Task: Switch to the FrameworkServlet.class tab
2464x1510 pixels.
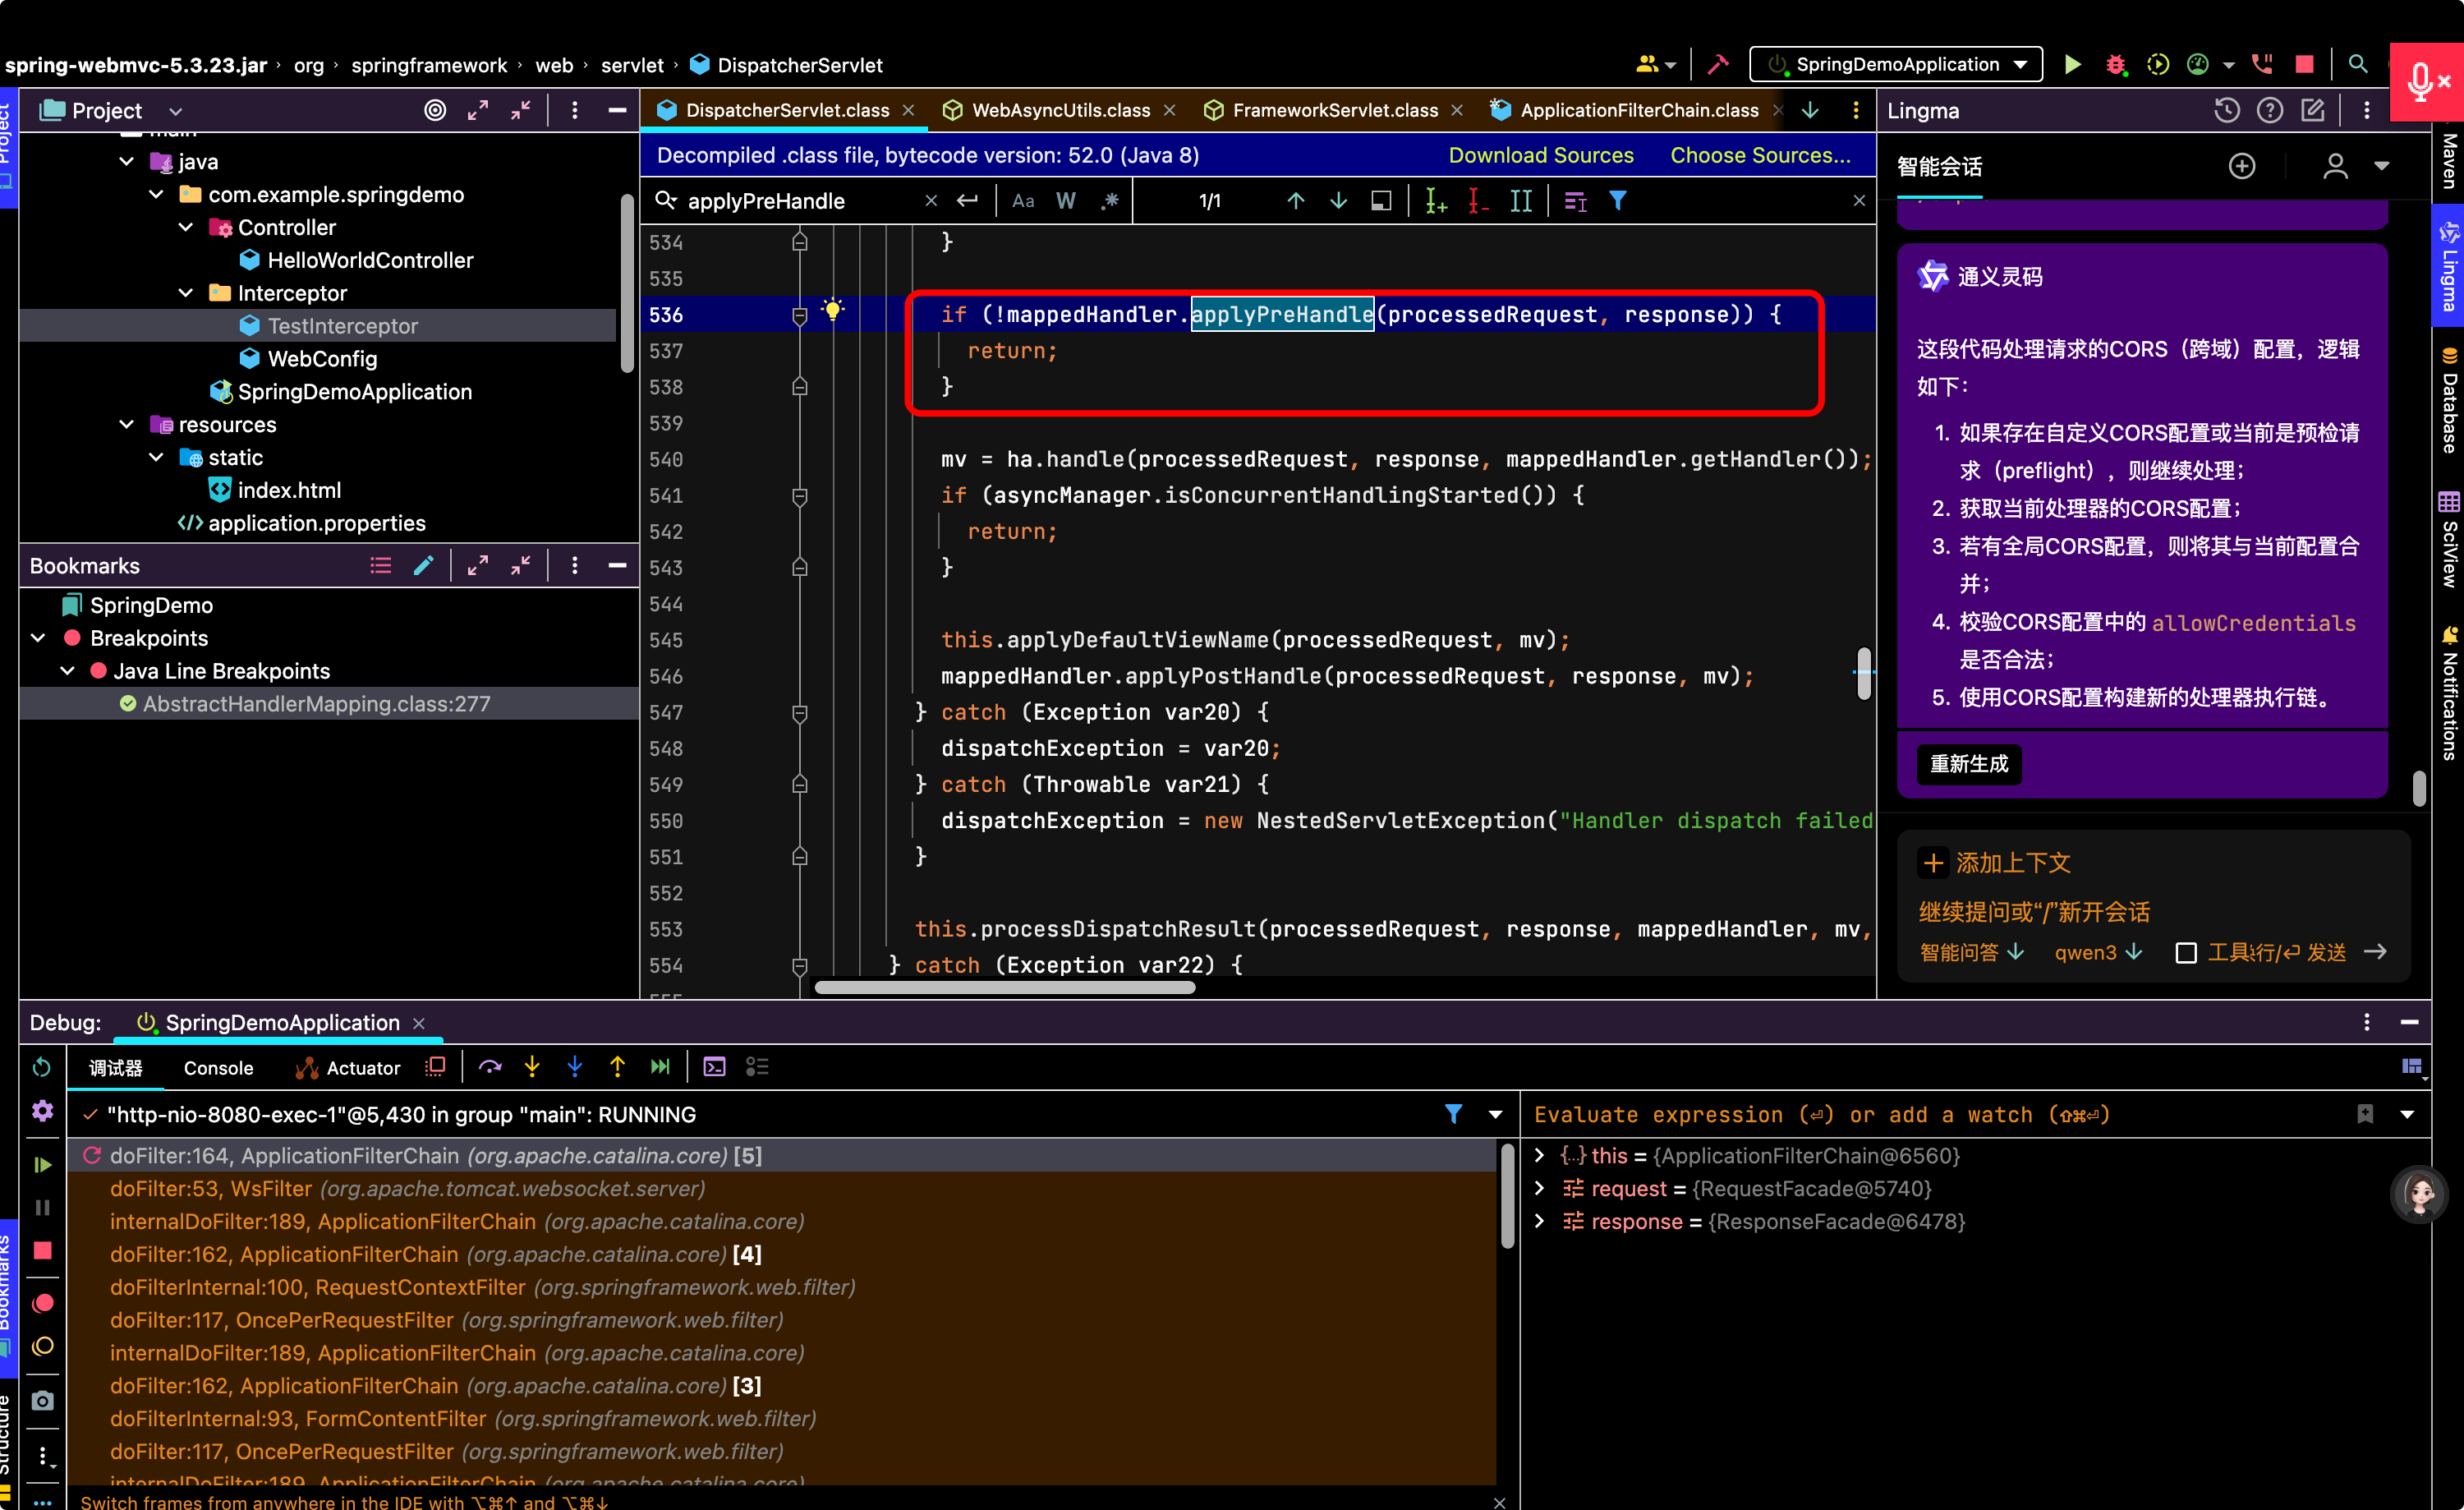Action: pyautogui.click(x=1333, y=110)
